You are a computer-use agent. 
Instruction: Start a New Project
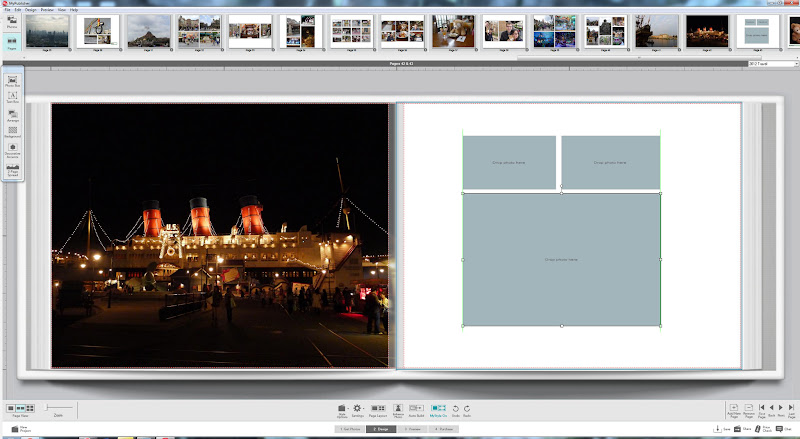click(x=19, y=429)
